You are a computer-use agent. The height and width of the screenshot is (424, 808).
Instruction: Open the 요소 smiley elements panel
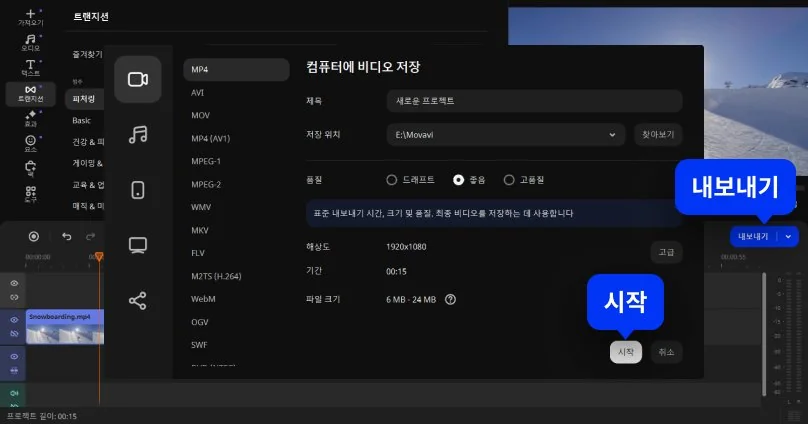click(x=30, y=143)
